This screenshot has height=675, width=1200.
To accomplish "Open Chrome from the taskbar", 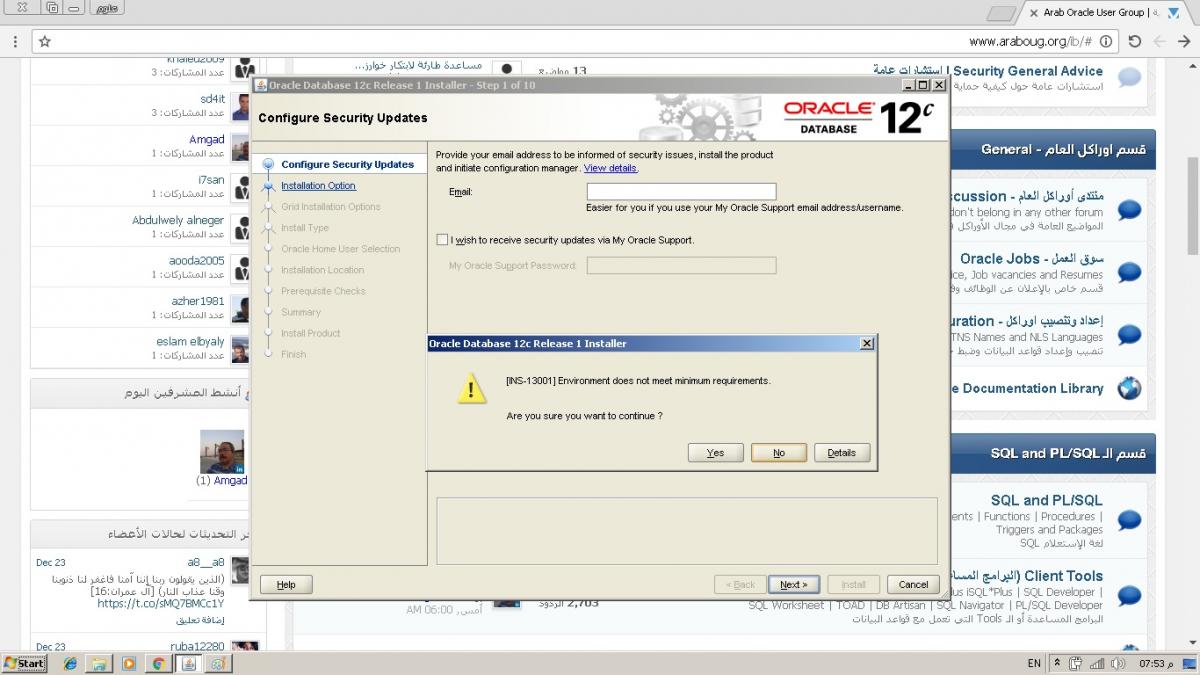I will [x=157, y=663].
